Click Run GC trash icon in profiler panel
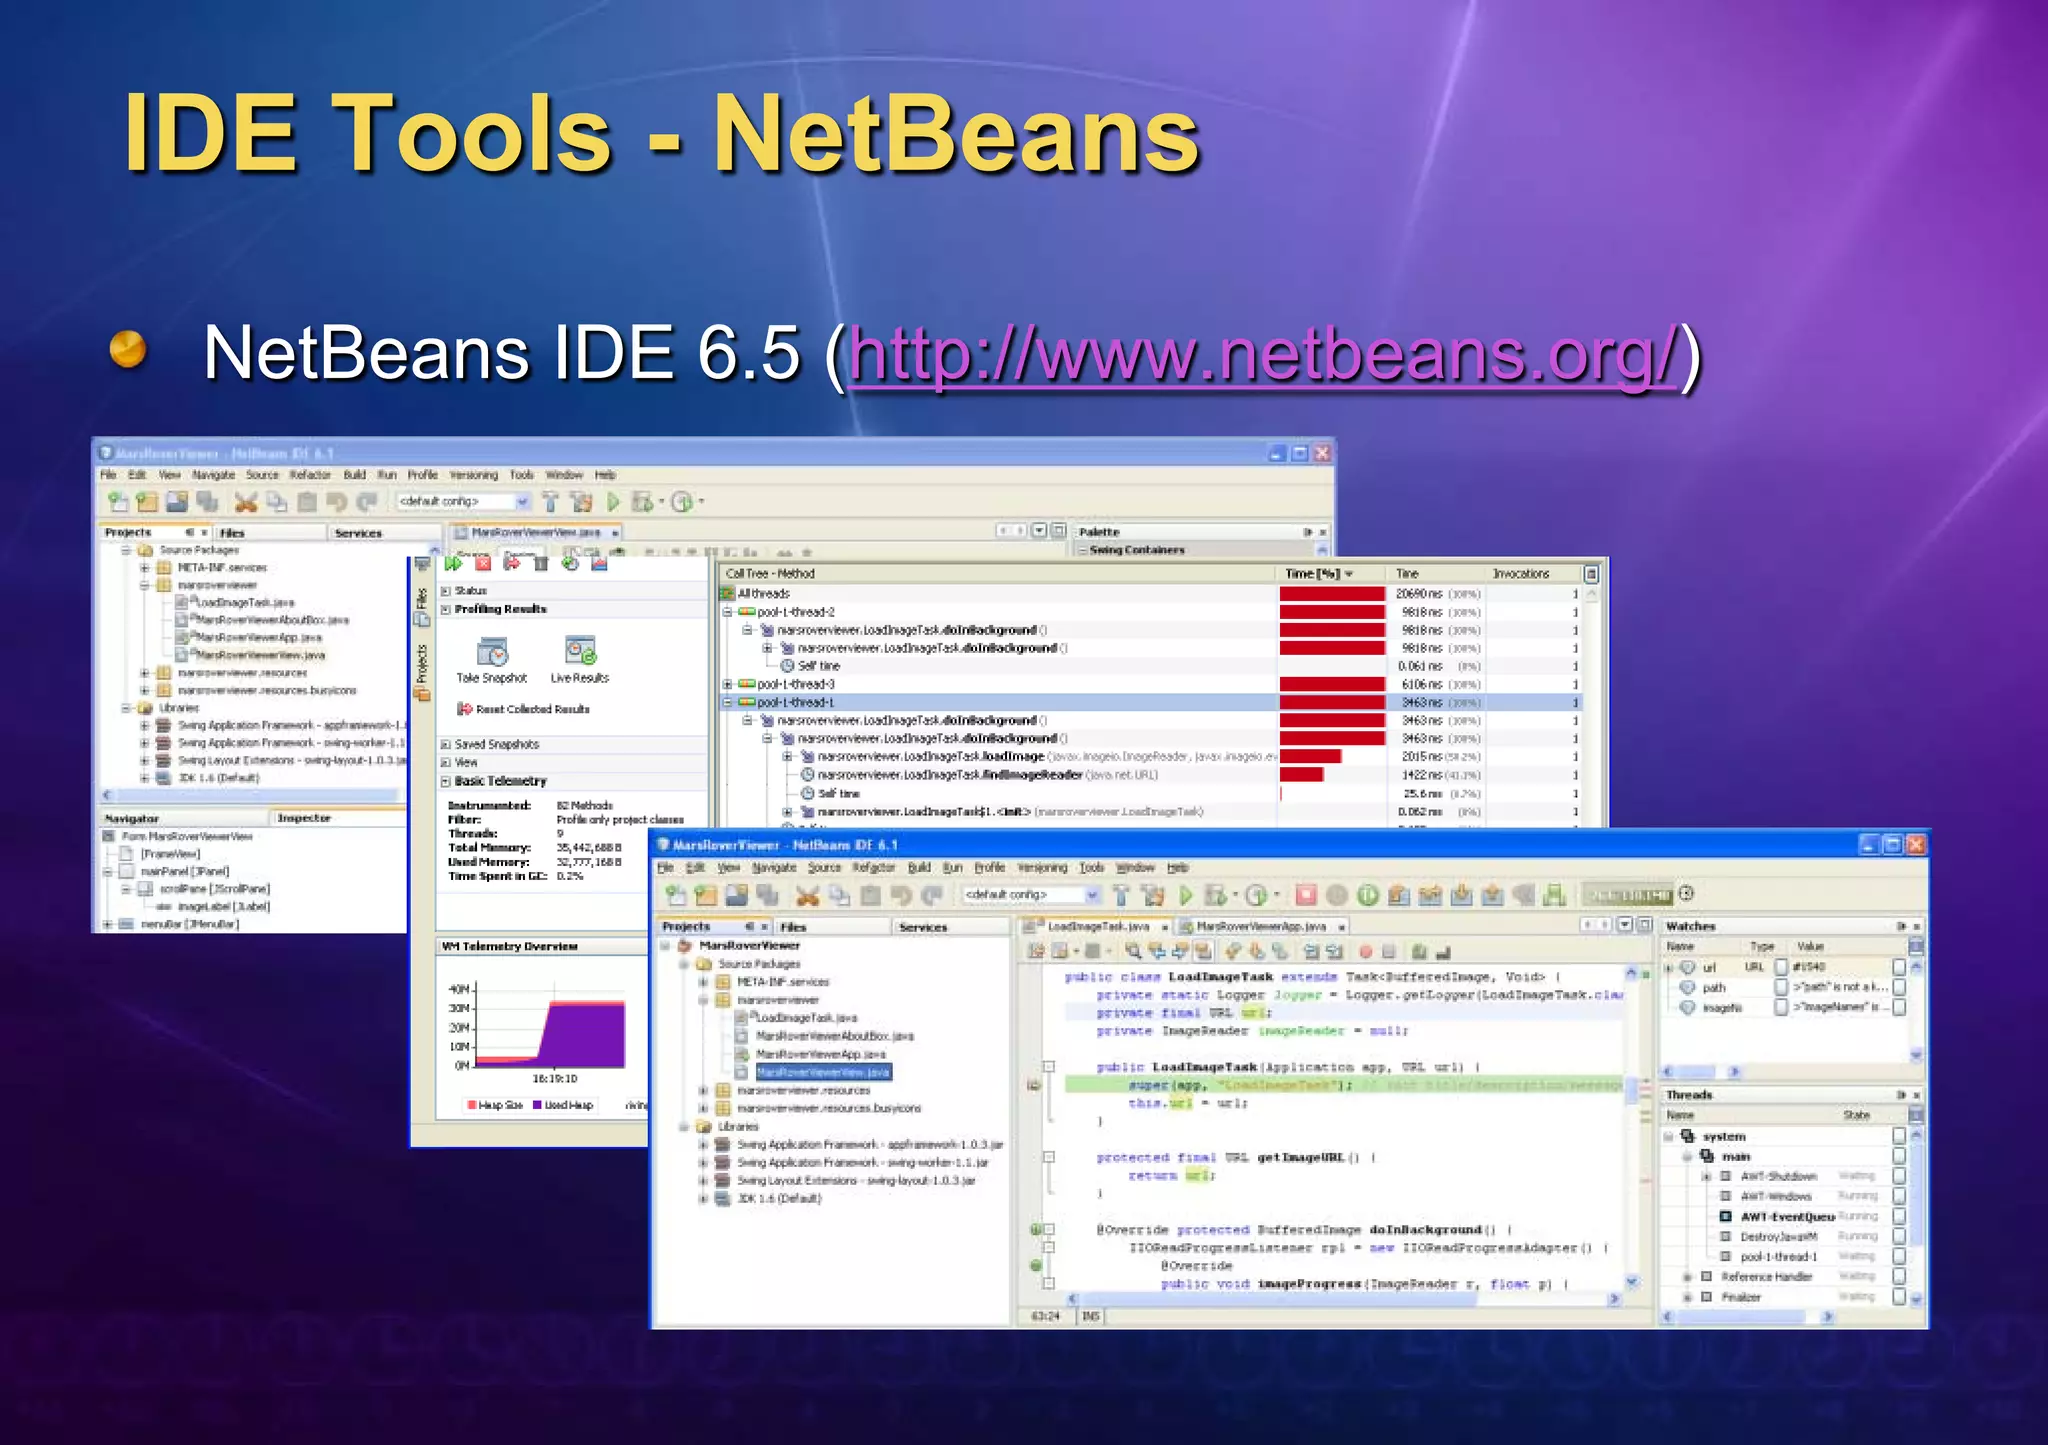 pos(541,564)
